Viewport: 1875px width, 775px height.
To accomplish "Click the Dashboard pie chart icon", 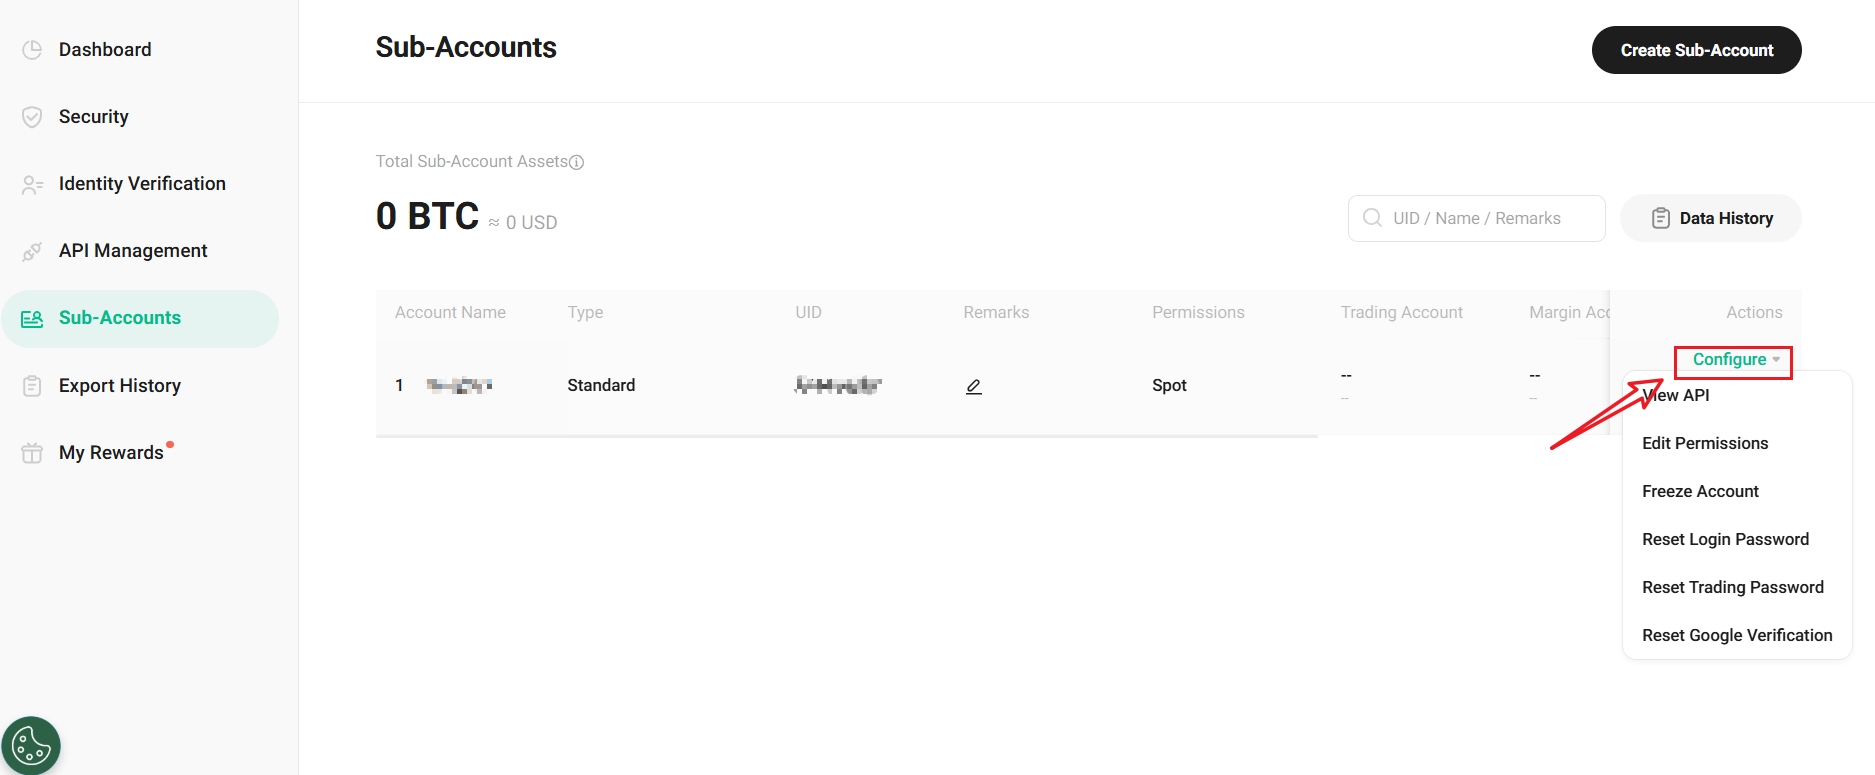I will [x=32, y=50].
